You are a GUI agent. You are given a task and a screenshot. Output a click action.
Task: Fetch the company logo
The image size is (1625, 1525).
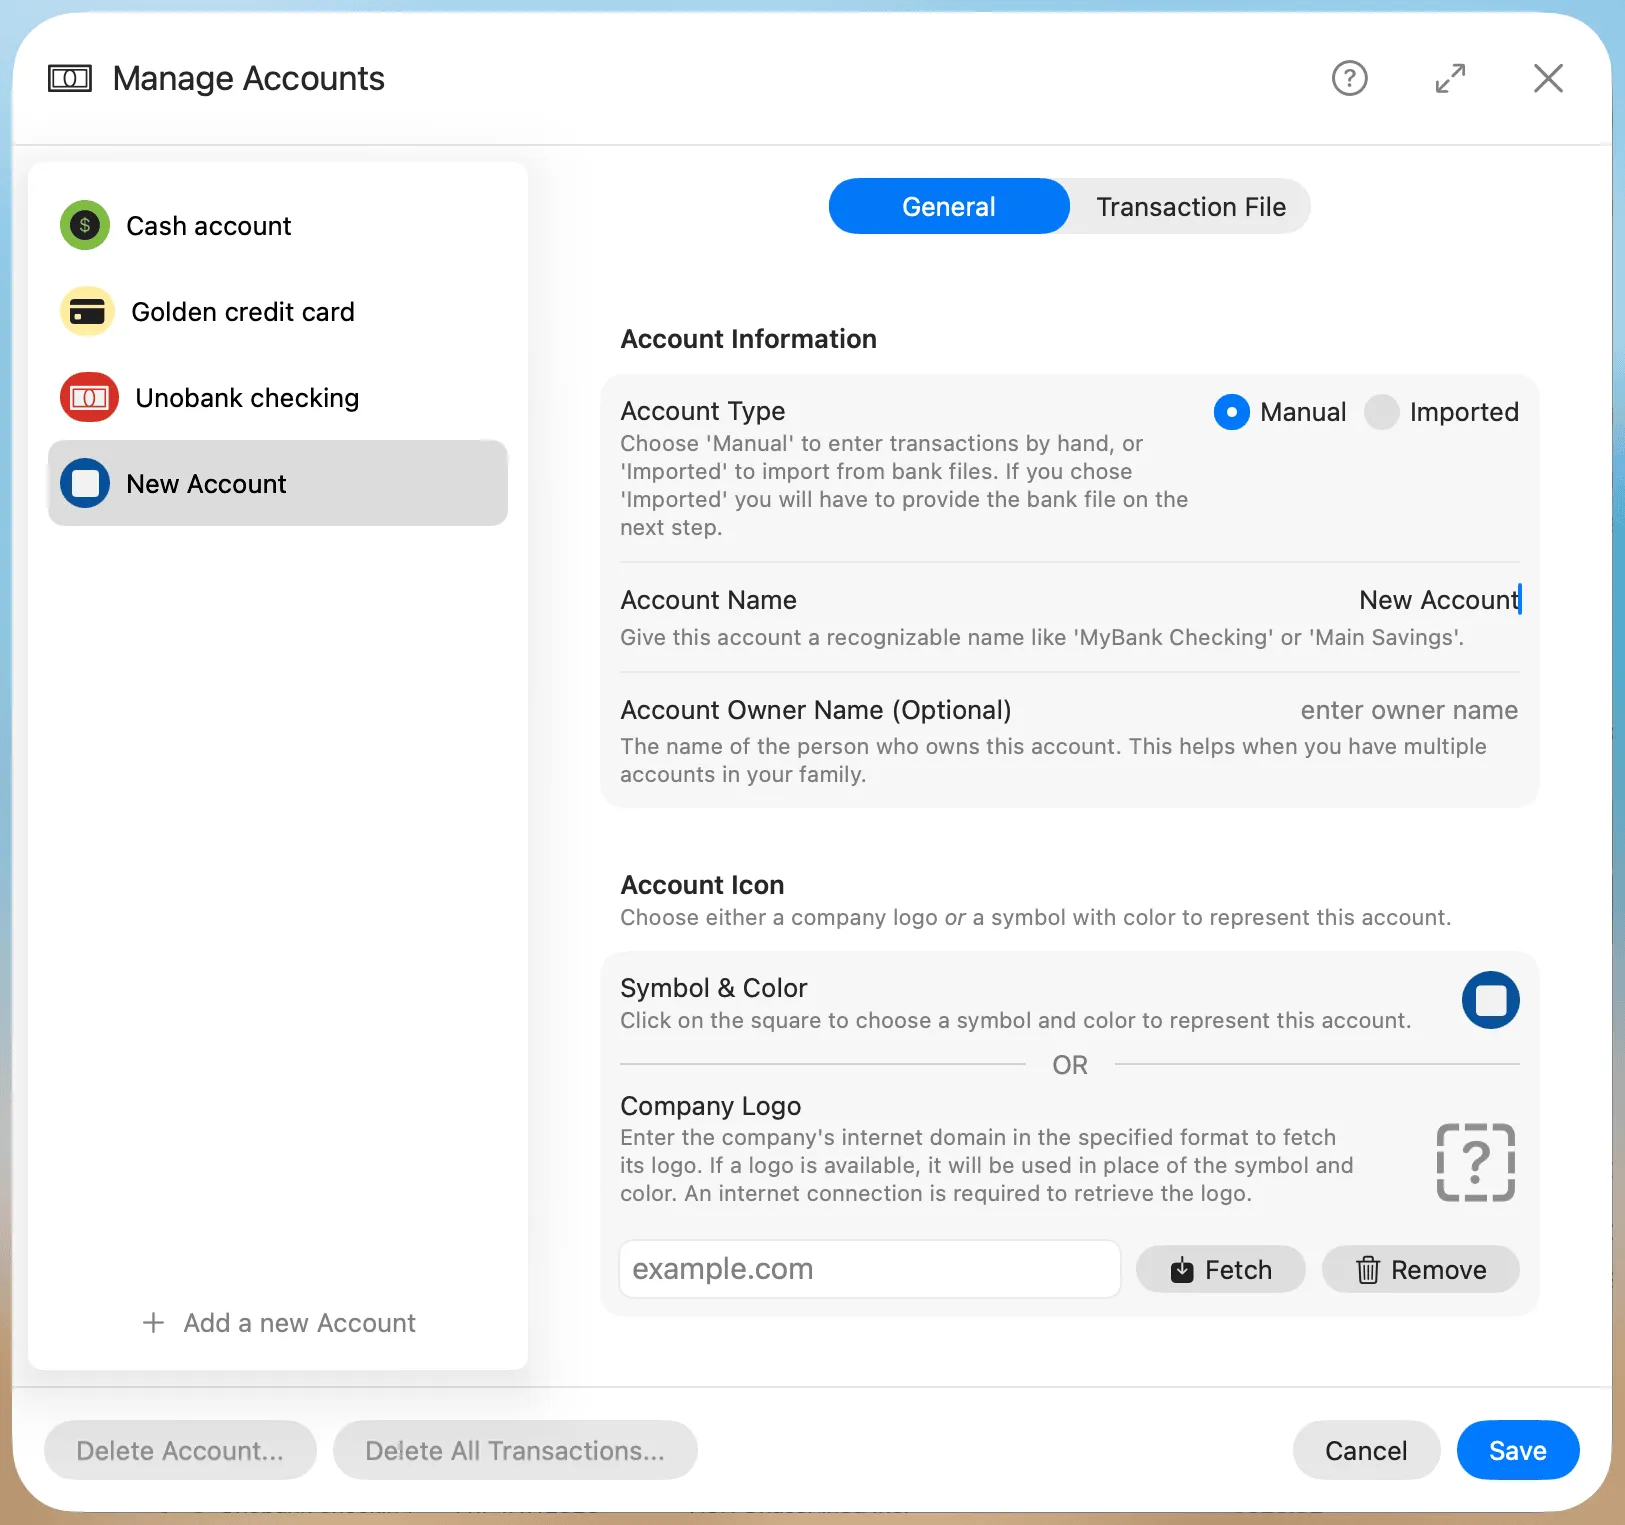point(1221,1269)
